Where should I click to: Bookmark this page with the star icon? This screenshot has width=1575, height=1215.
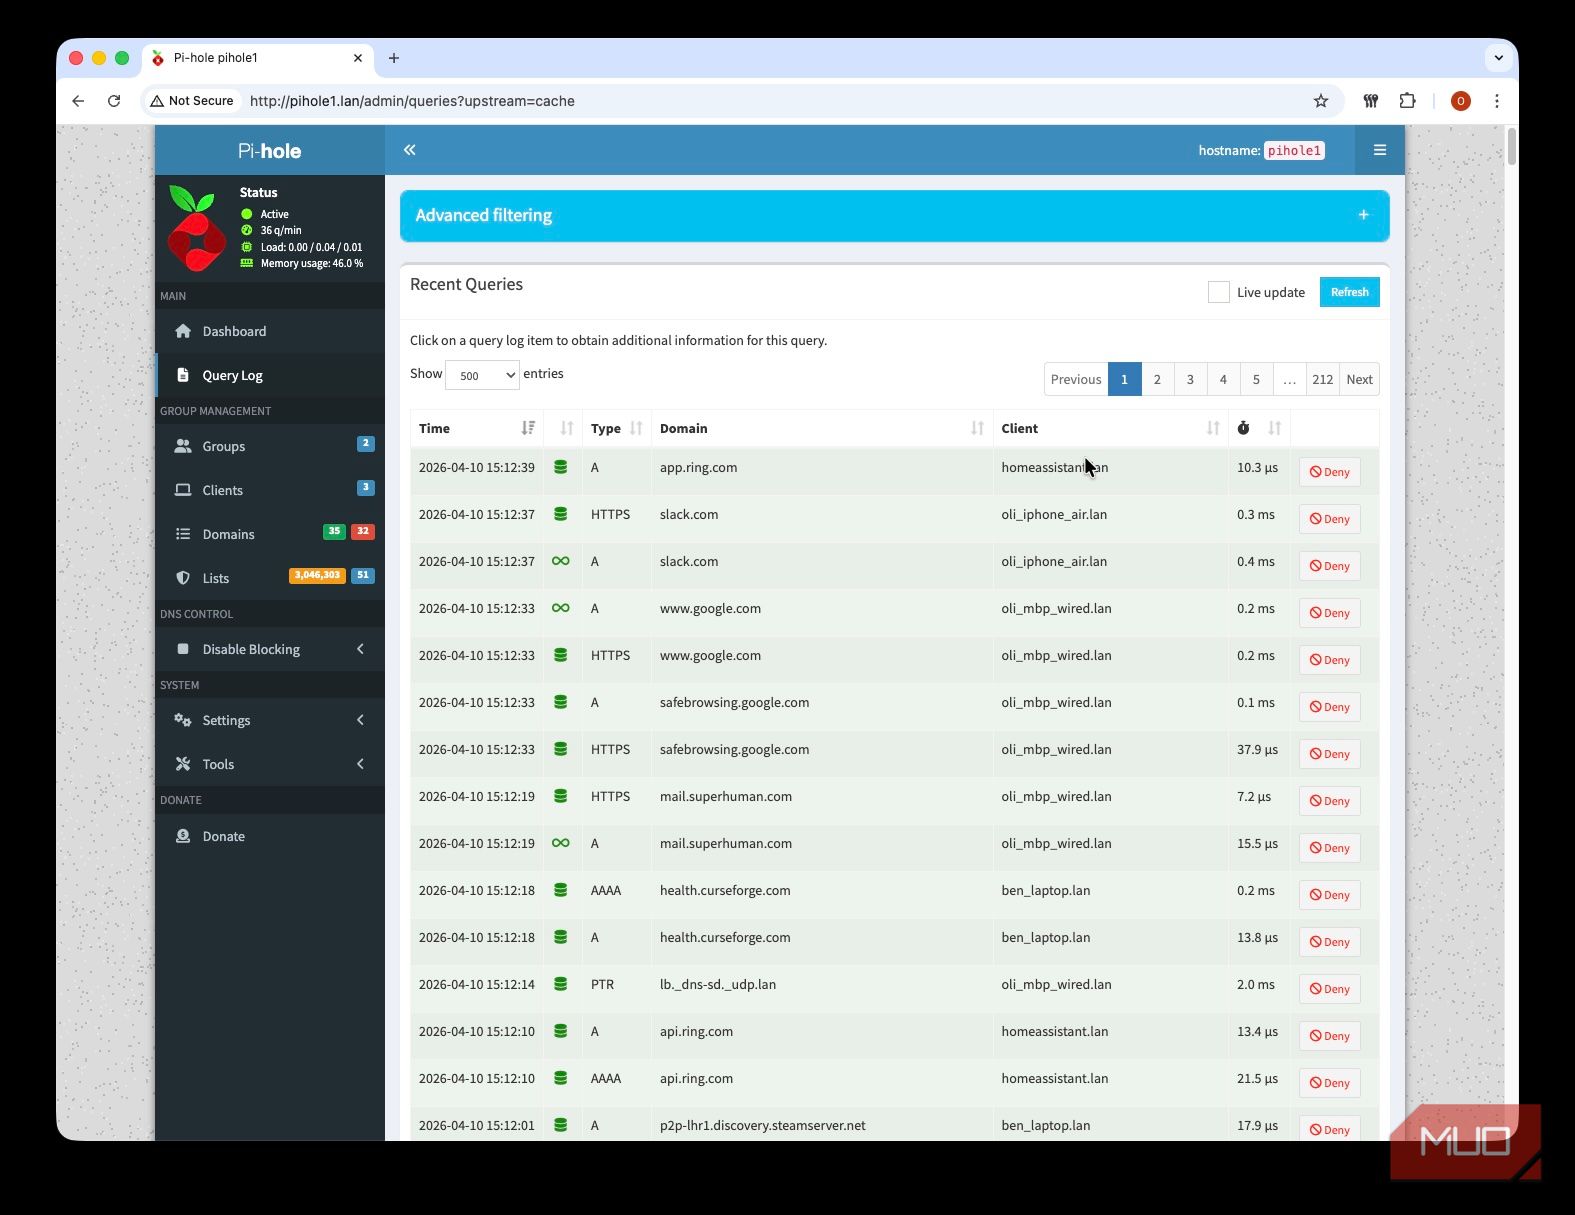1321,101
